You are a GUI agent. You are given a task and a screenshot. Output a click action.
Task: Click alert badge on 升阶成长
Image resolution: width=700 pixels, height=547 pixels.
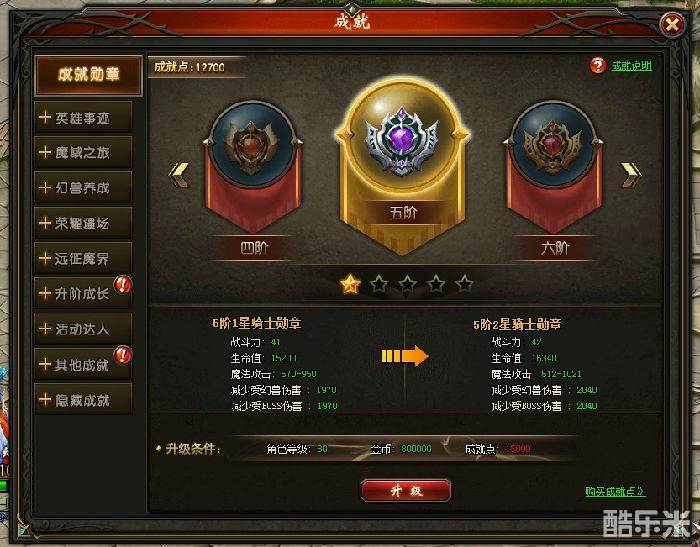[122, 284]
